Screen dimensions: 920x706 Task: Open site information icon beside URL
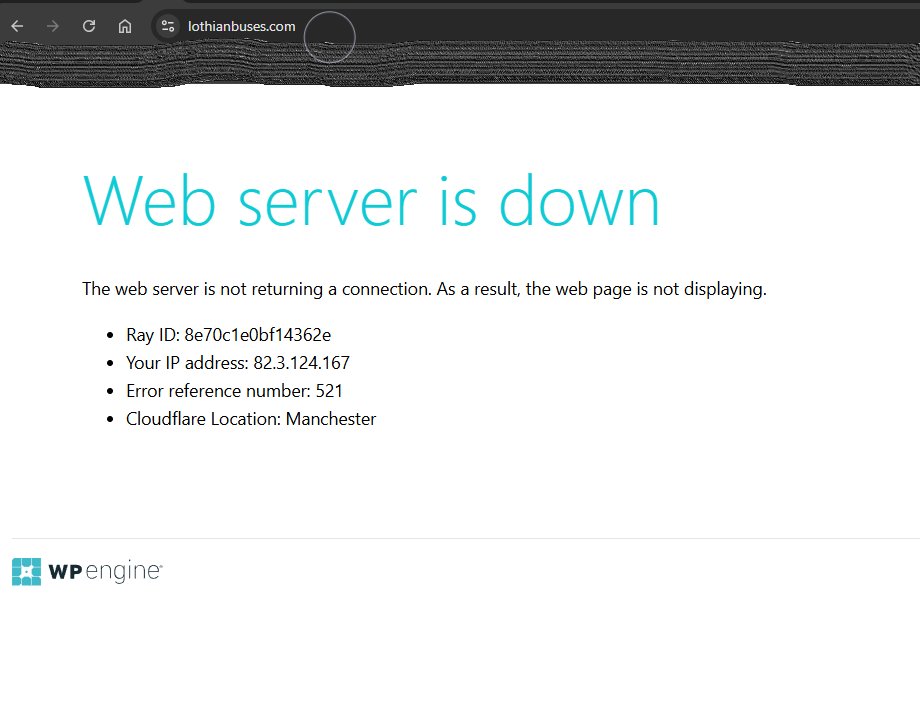click(168, 26)
